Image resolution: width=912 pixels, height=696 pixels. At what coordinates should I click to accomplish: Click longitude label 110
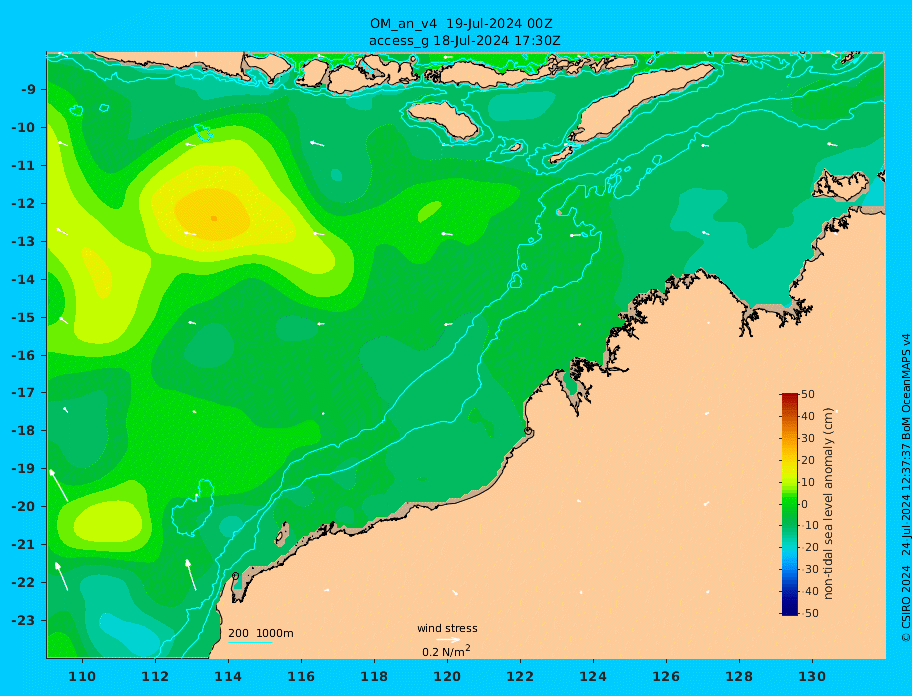[82, 676]
